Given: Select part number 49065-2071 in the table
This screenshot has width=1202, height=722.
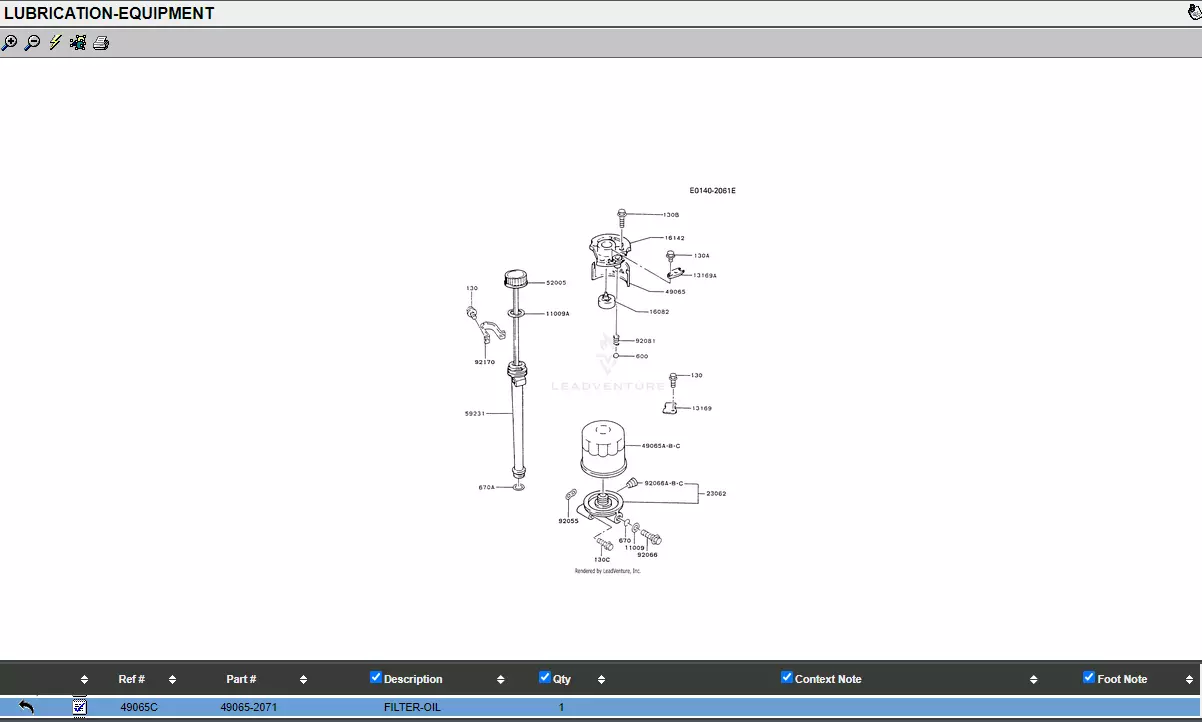Looking at the screenshot, I should pyautogui.click(x=249, y=708).
